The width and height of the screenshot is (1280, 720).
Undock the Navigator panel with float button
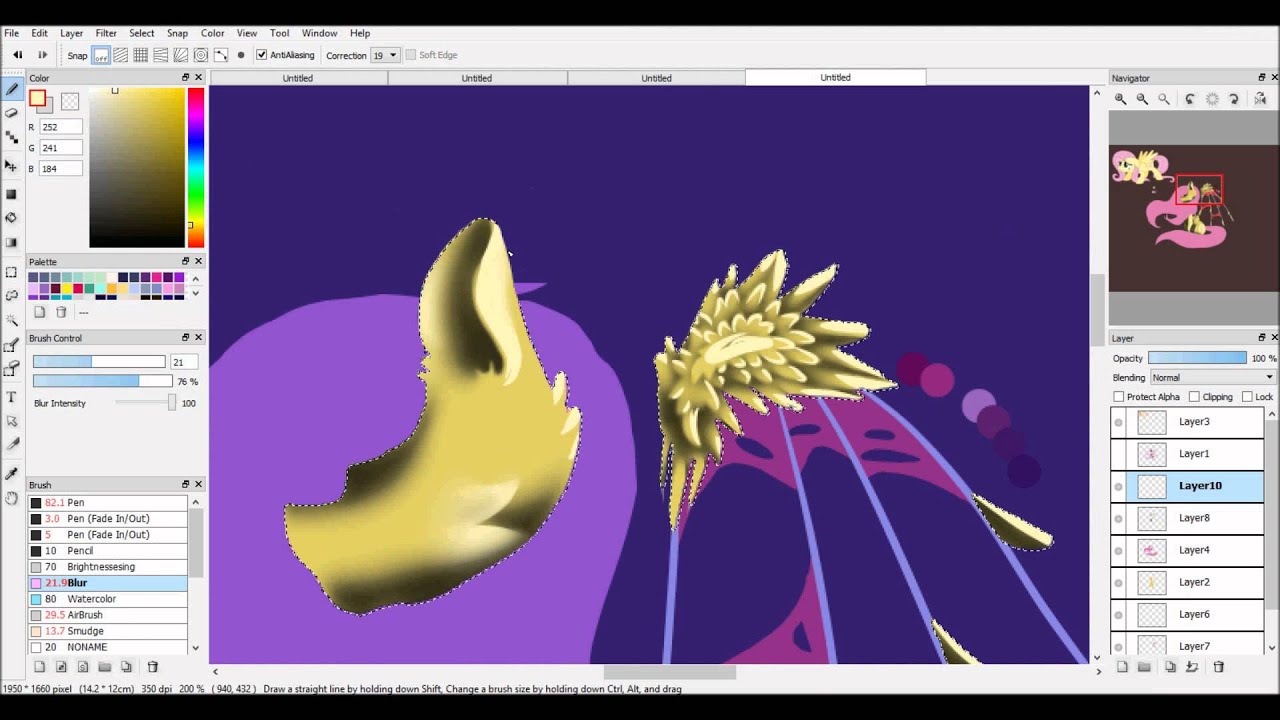click(x=1262, y=78)
